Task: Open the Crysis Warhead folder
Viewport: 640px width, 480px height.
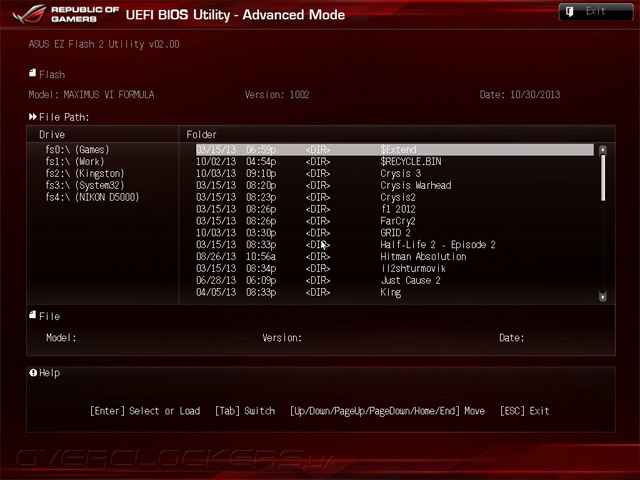Action: pos(395,185)
